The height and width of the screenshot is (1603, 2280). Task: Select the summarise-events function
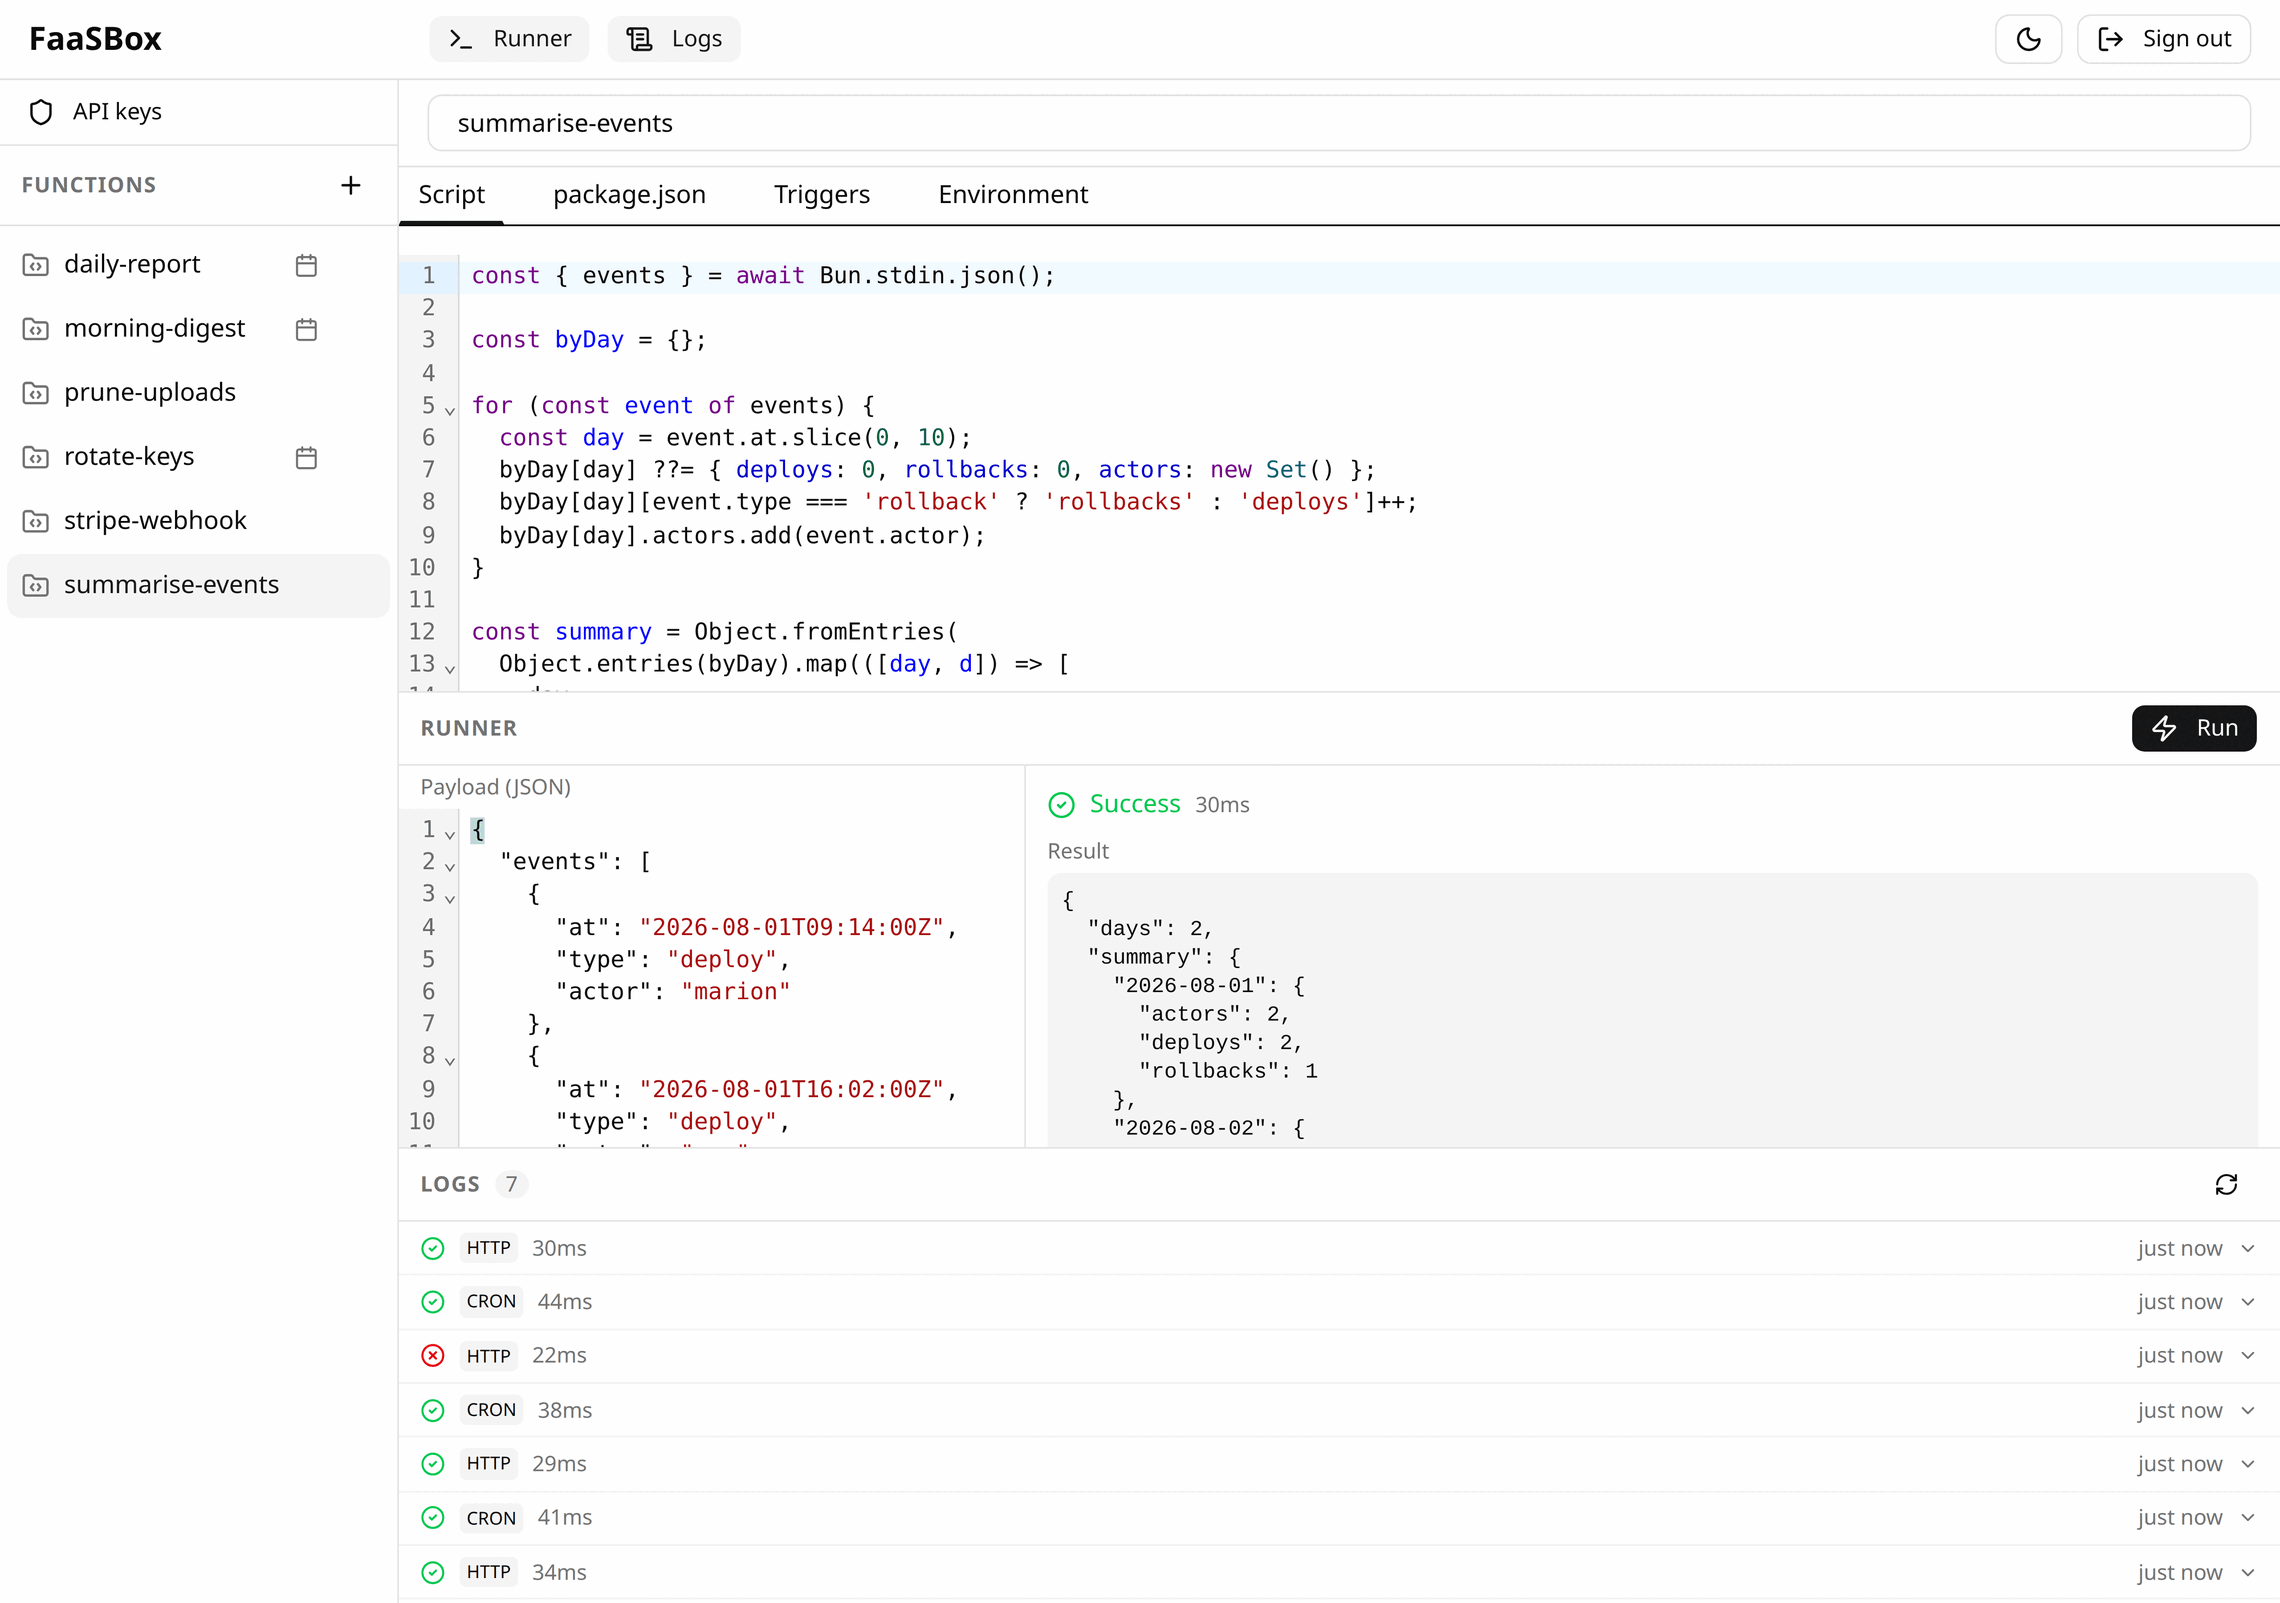[x=198, y=585]
